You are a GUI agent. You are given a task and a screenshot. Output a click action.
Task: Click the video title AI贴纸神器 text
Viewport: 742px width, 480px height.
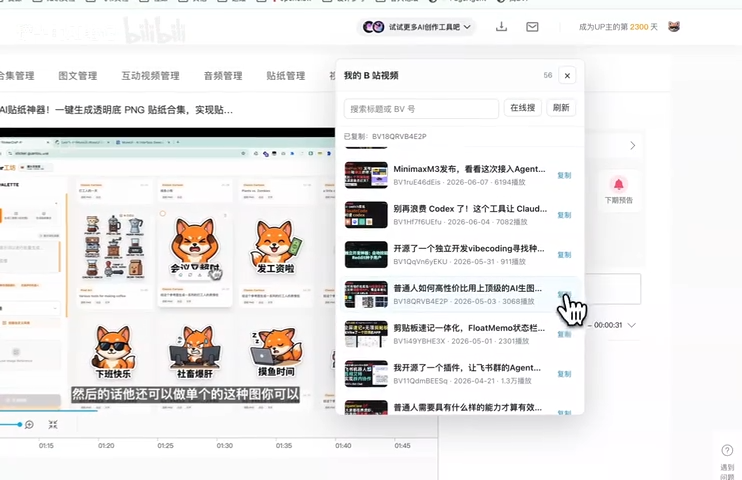pyautogui.click(x=116, y=110)
